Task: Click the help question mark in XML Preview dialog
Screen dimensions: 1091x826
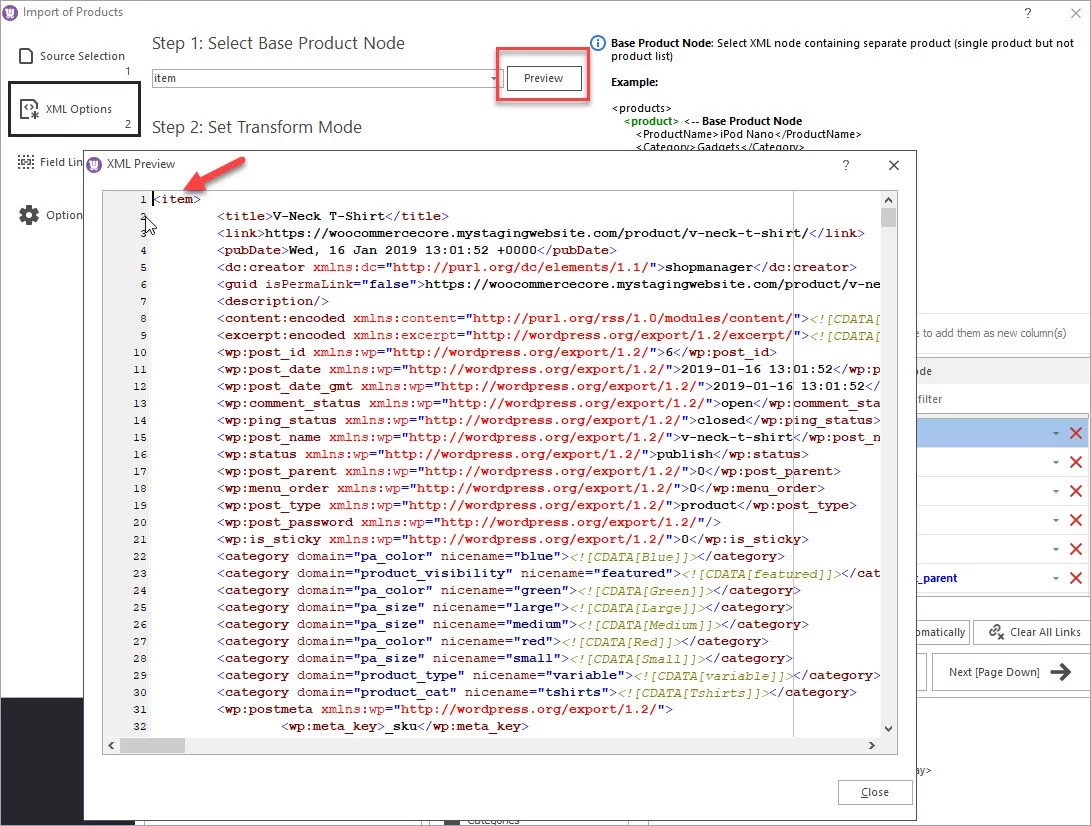Action: tap(845, 165)
